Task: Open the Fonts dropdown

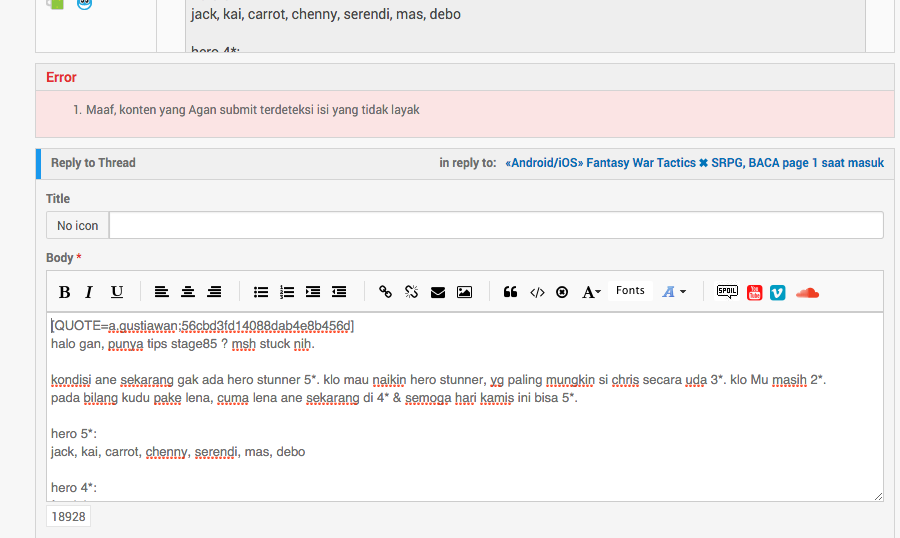Action: point(630,291)
